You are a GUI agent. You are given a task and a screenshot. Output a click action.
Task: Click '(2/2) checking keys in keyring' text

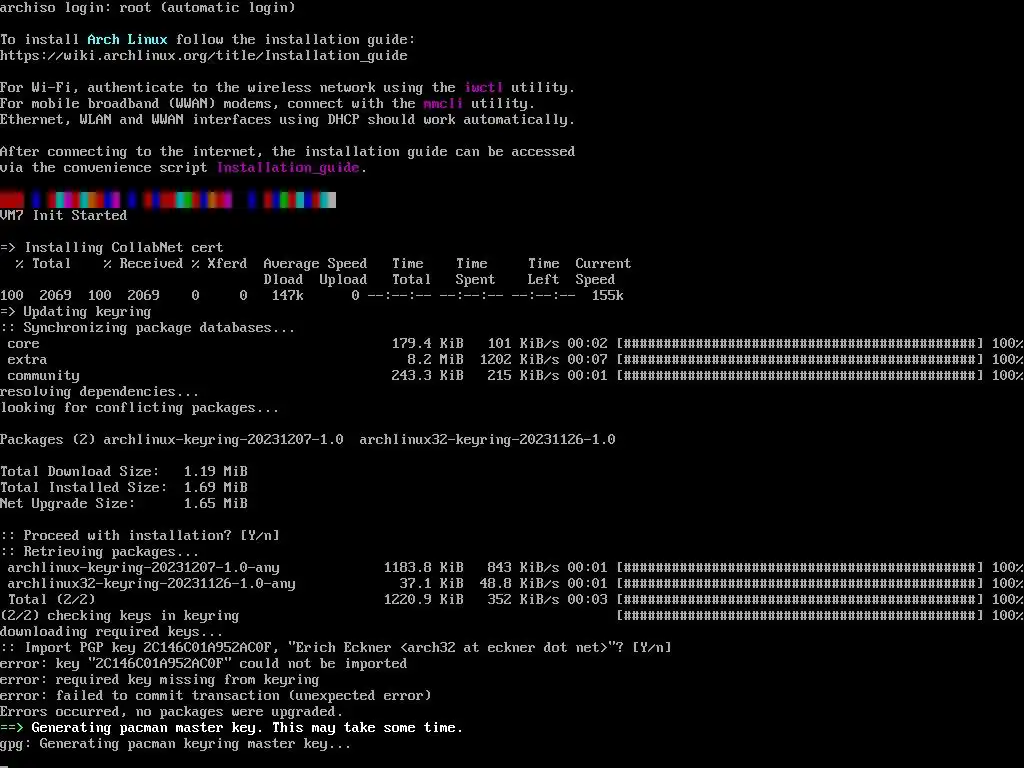(120, 615)
